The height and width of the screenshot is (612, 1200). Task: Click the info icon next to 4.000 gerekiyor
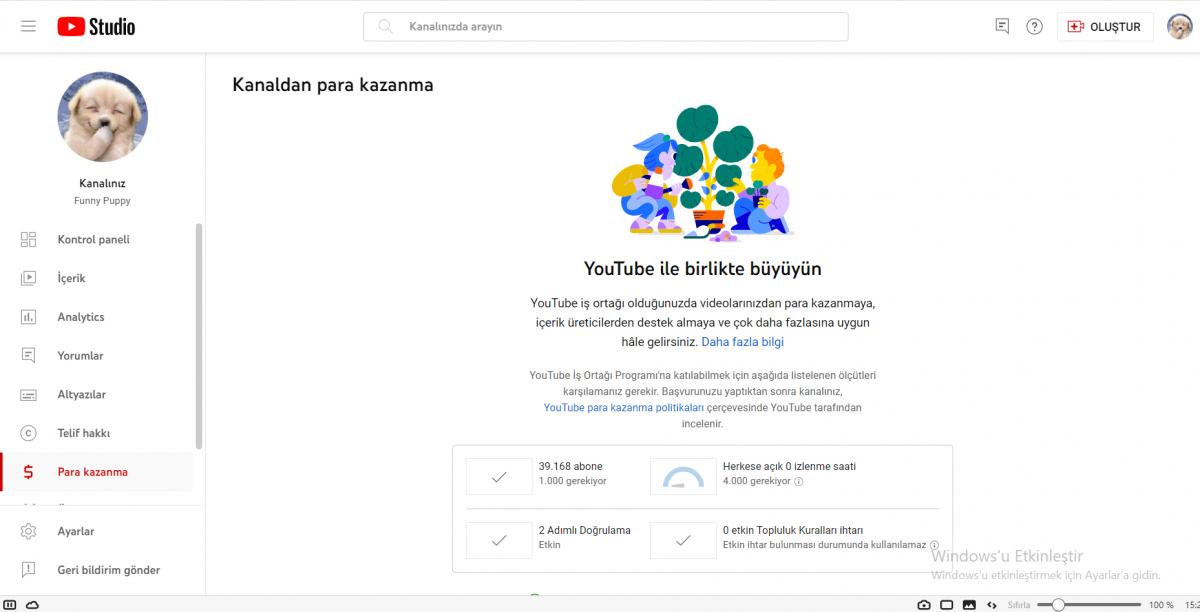tap(799, 481)
